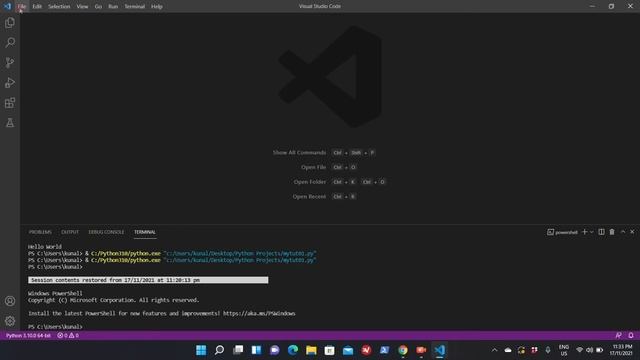Open Google Chrome from taskbar
This screenshot has width=640, height=360.
point(403,350)
